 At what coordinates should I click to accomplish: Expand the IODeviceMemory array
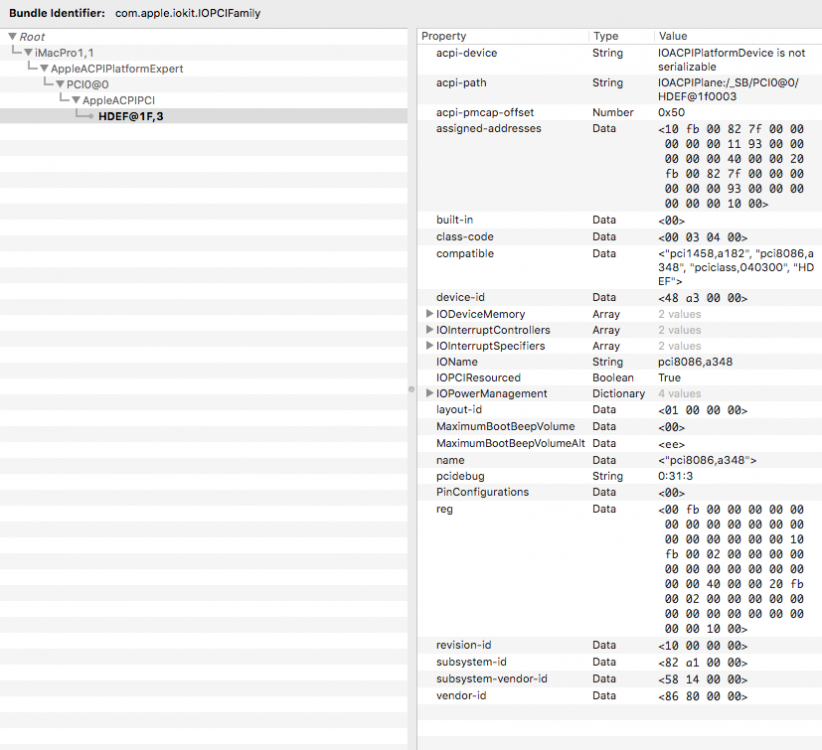click(429, 313)
